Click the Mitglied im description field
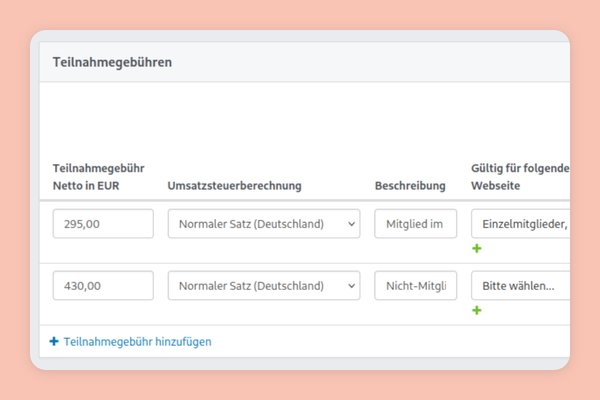This screenshot has height=400, width=600. (x=415, y=224)
